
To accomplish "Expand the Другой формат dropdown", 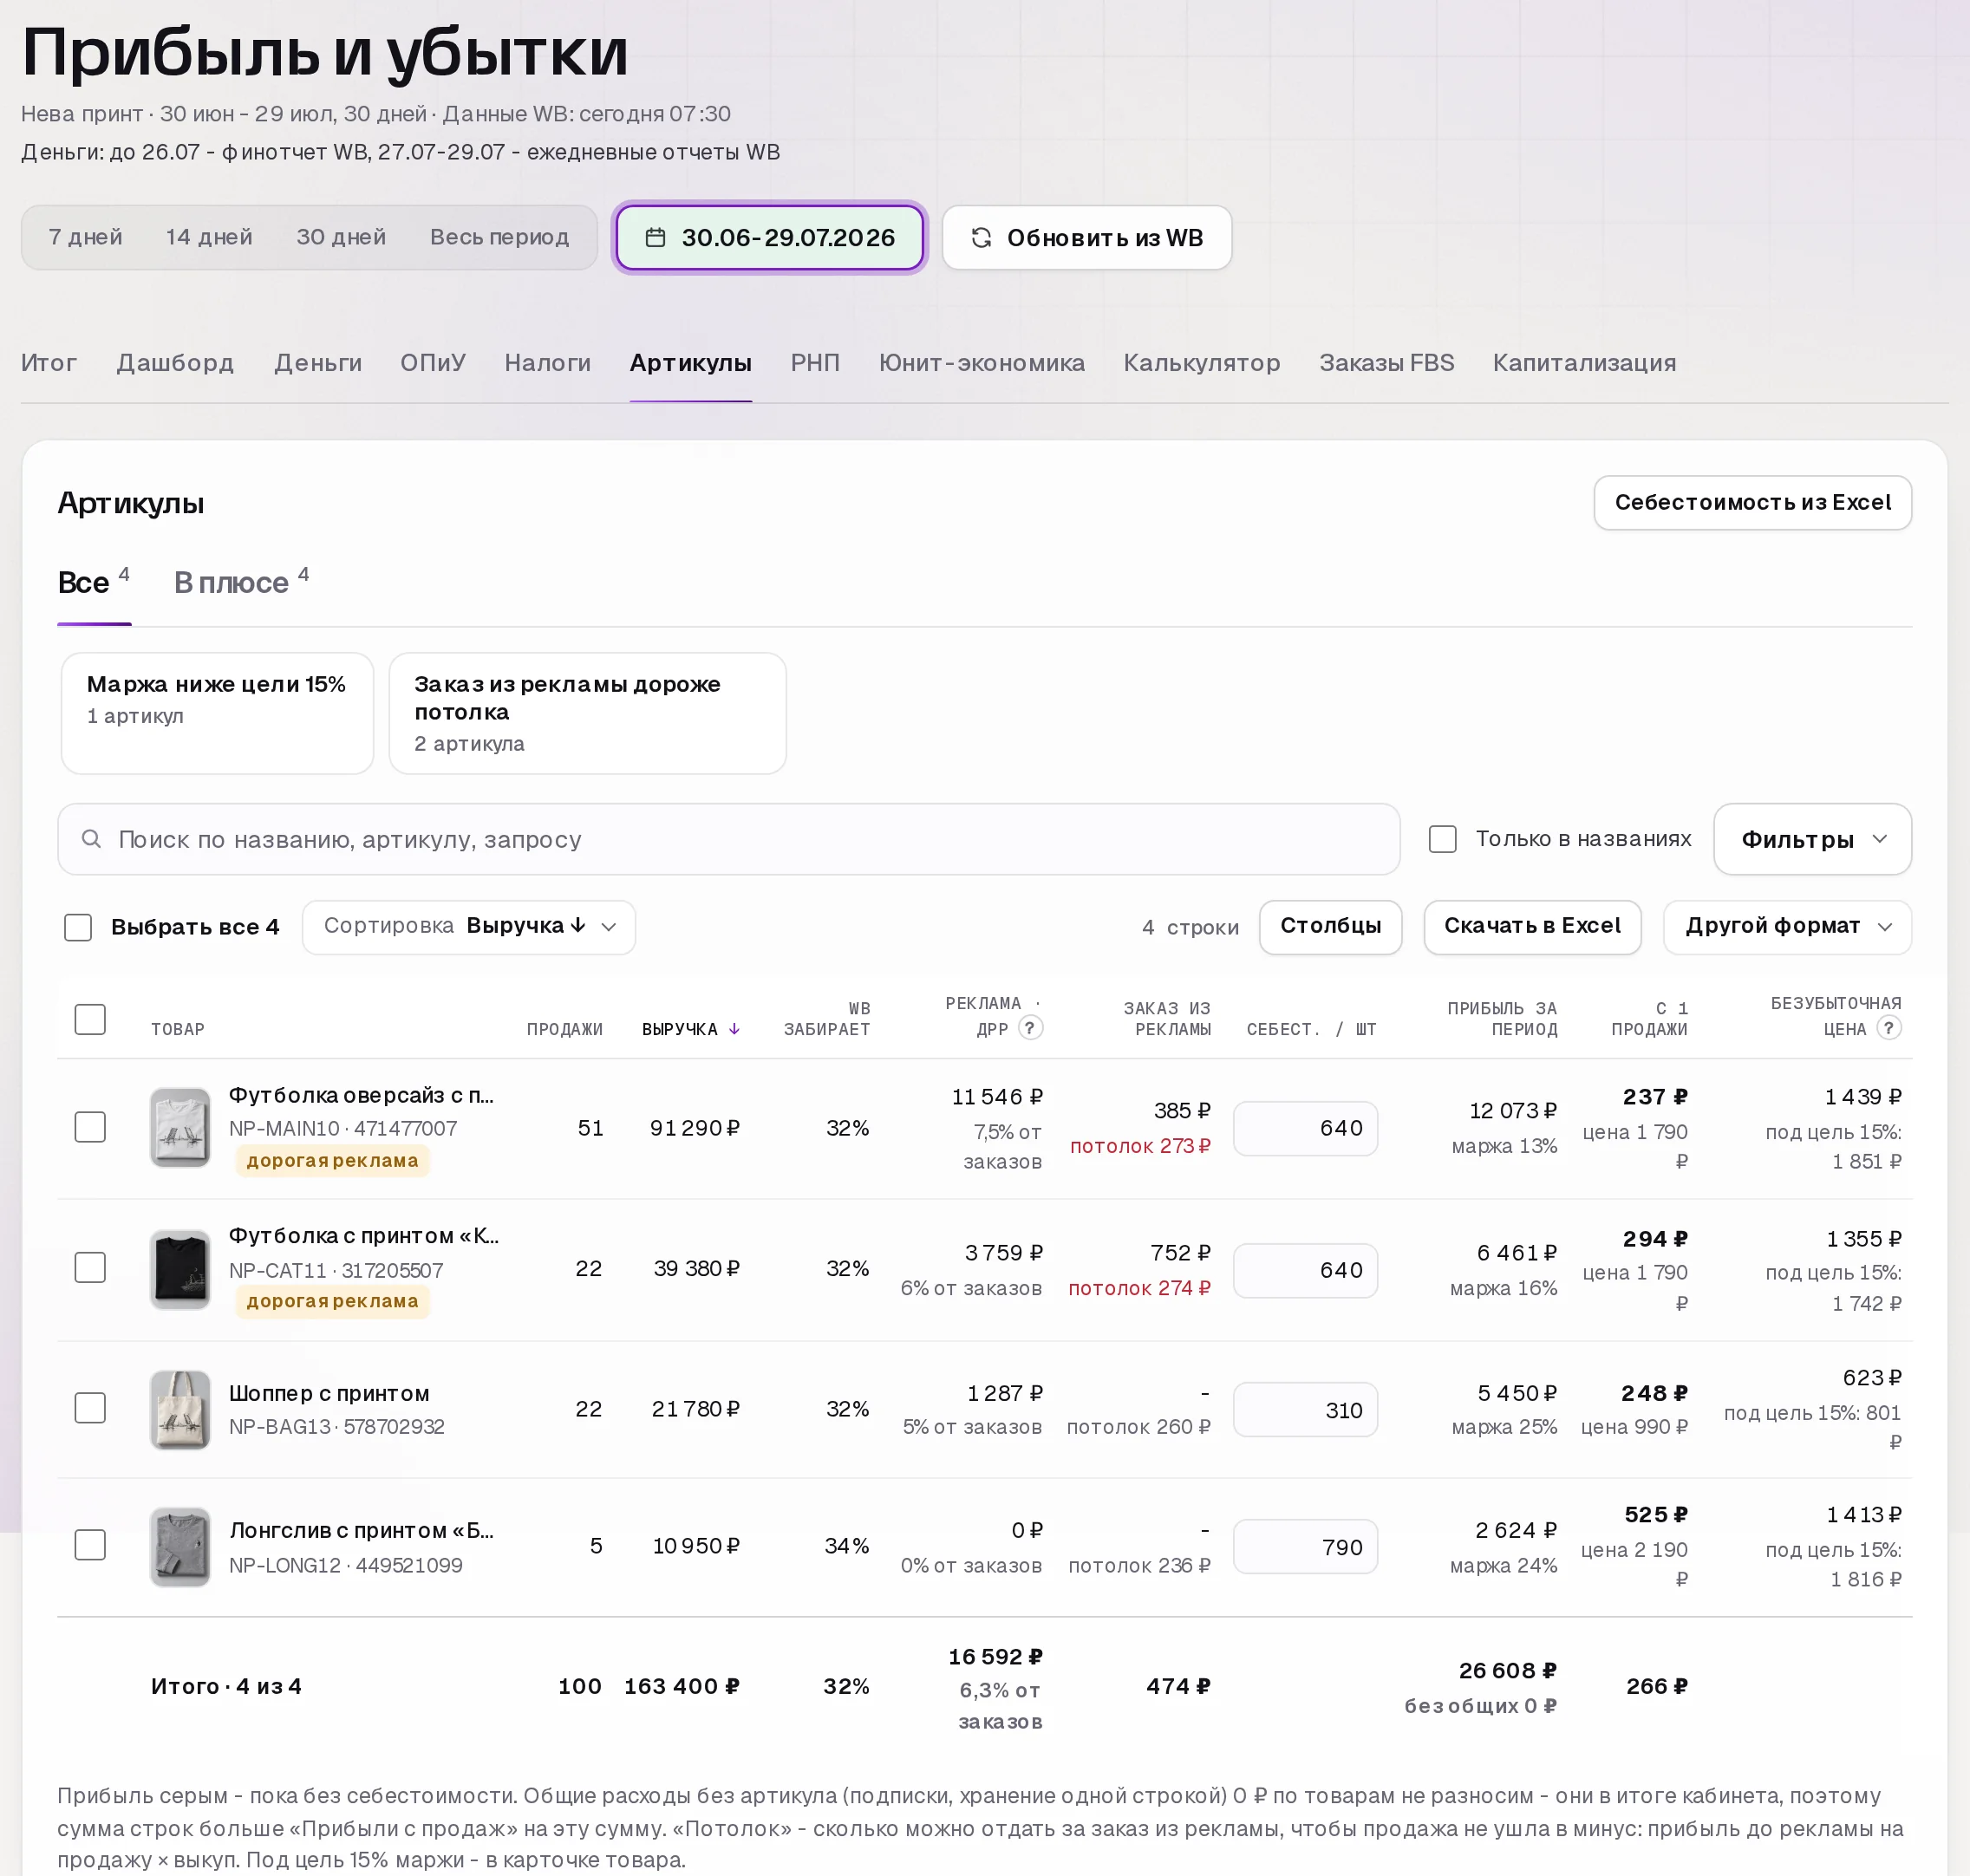I will coord(1787,927).
